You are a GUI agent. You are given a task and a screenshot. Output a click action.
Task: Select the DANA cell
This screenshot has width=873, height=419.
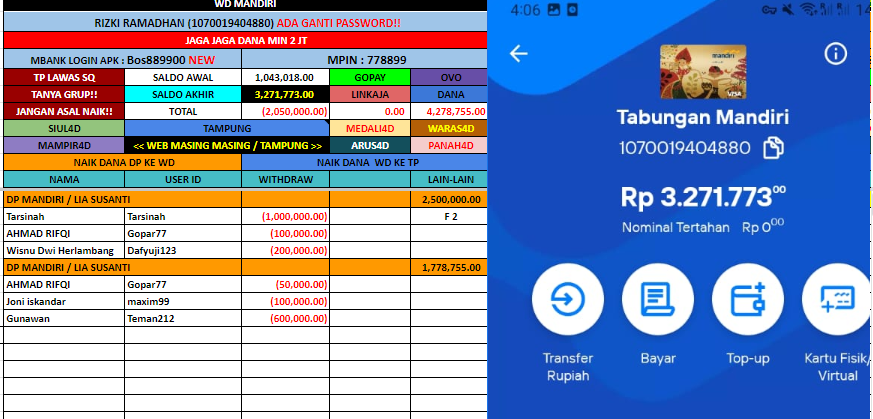click(x=449, y=95)
